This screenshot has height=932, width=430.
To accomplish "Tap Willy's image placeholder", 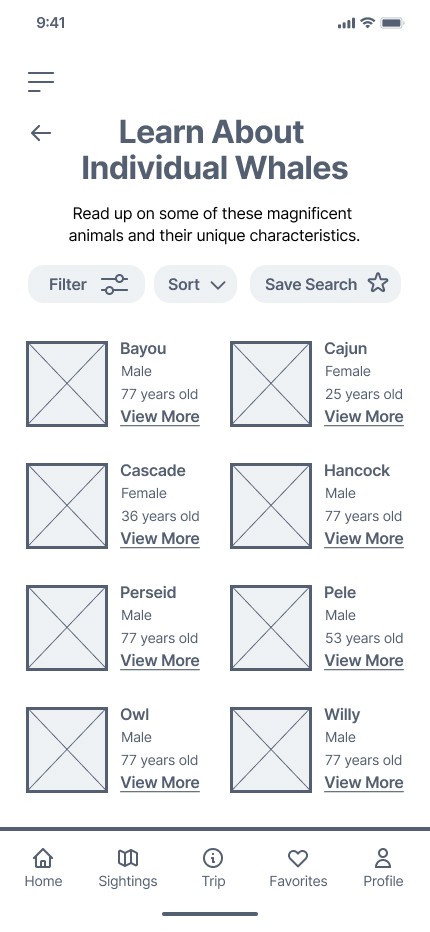I will (x=271, y=750).
